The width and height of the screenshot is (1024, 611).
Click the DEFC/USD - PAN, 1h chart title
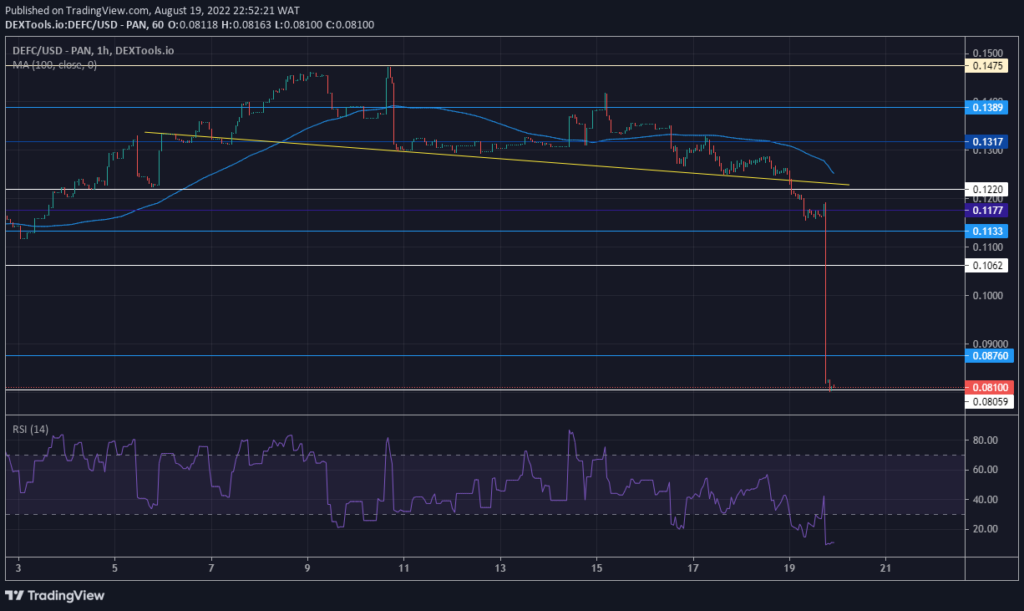pos(93,50)
